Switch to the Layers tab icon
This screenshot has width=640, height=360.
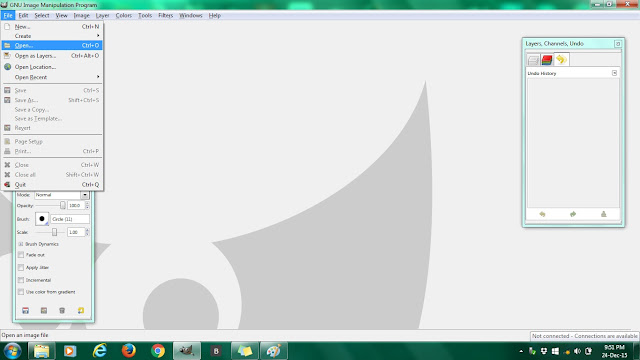click(533, 60)
